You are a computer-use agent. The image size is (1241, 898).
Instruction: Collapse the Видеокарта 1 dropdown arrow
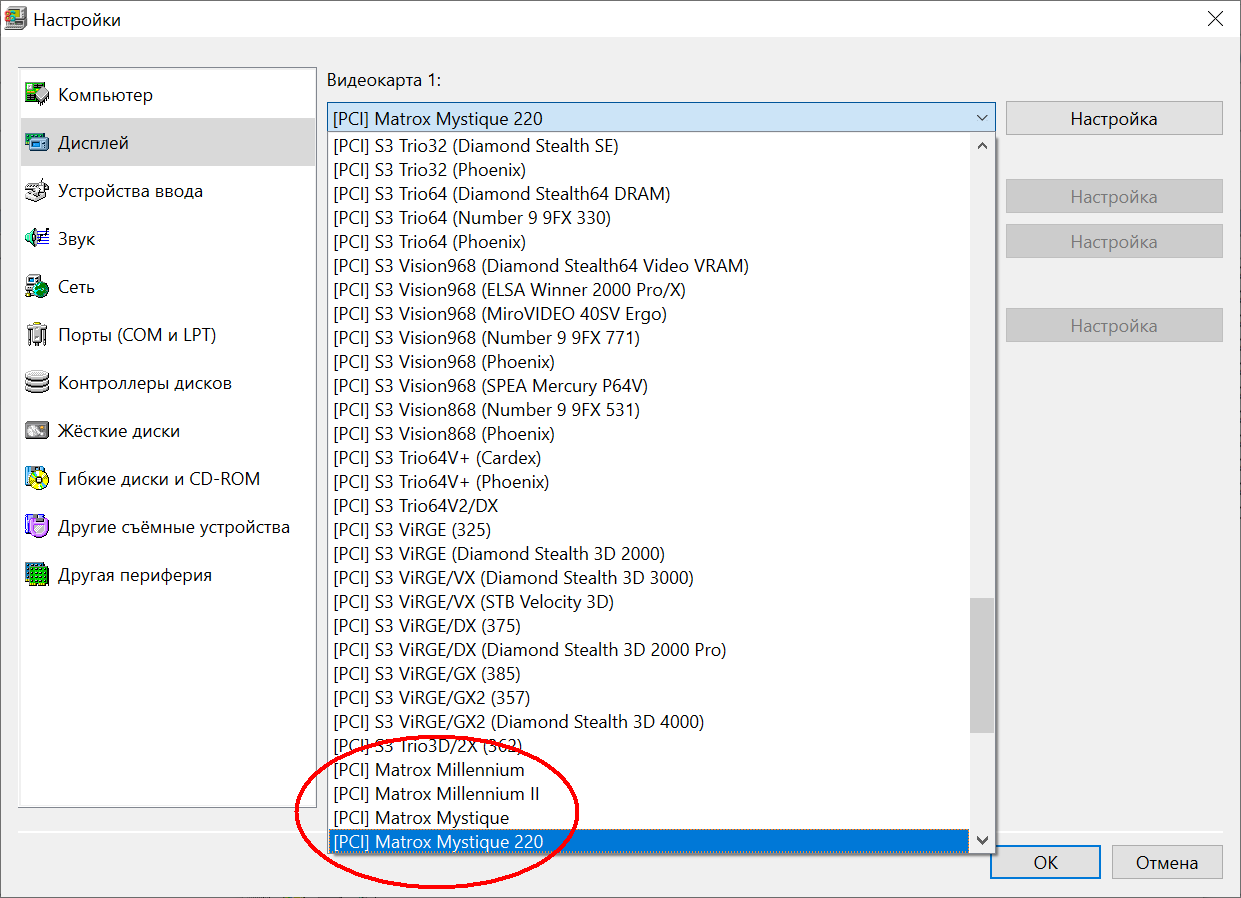[981, 118]
